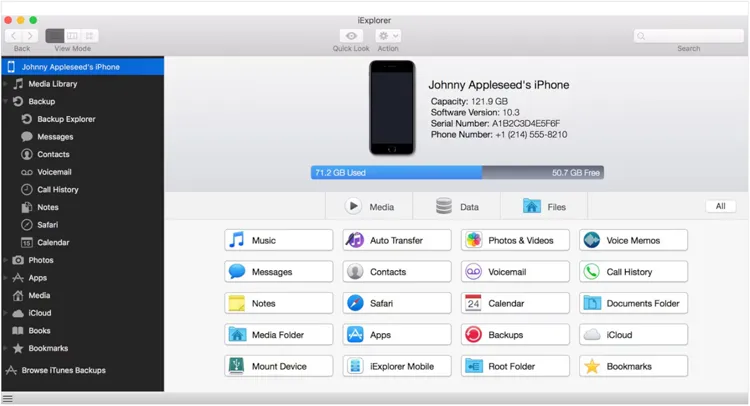Open Auto Transfer in the grid

click(x=397, y=240)
